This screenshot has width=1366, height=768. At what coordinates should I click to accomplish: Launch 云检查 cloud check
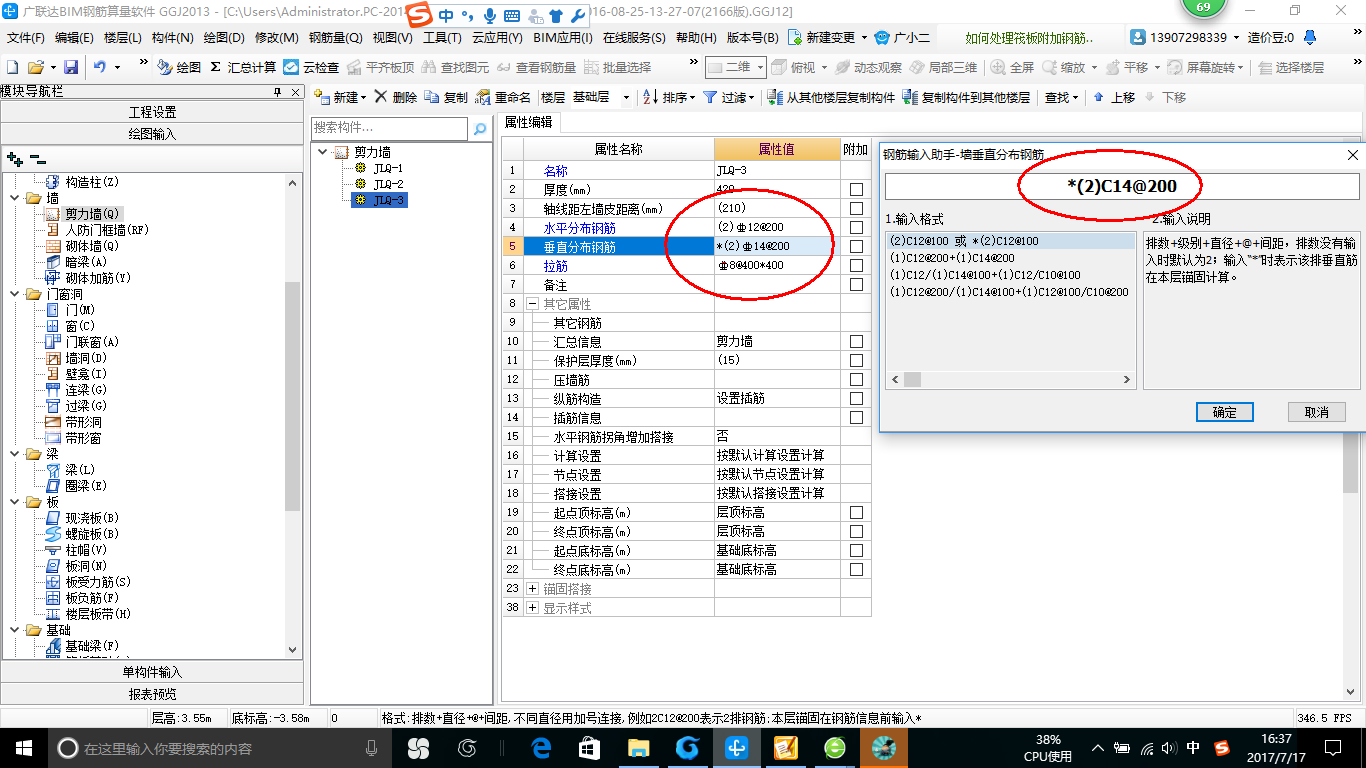coord(311,67)
